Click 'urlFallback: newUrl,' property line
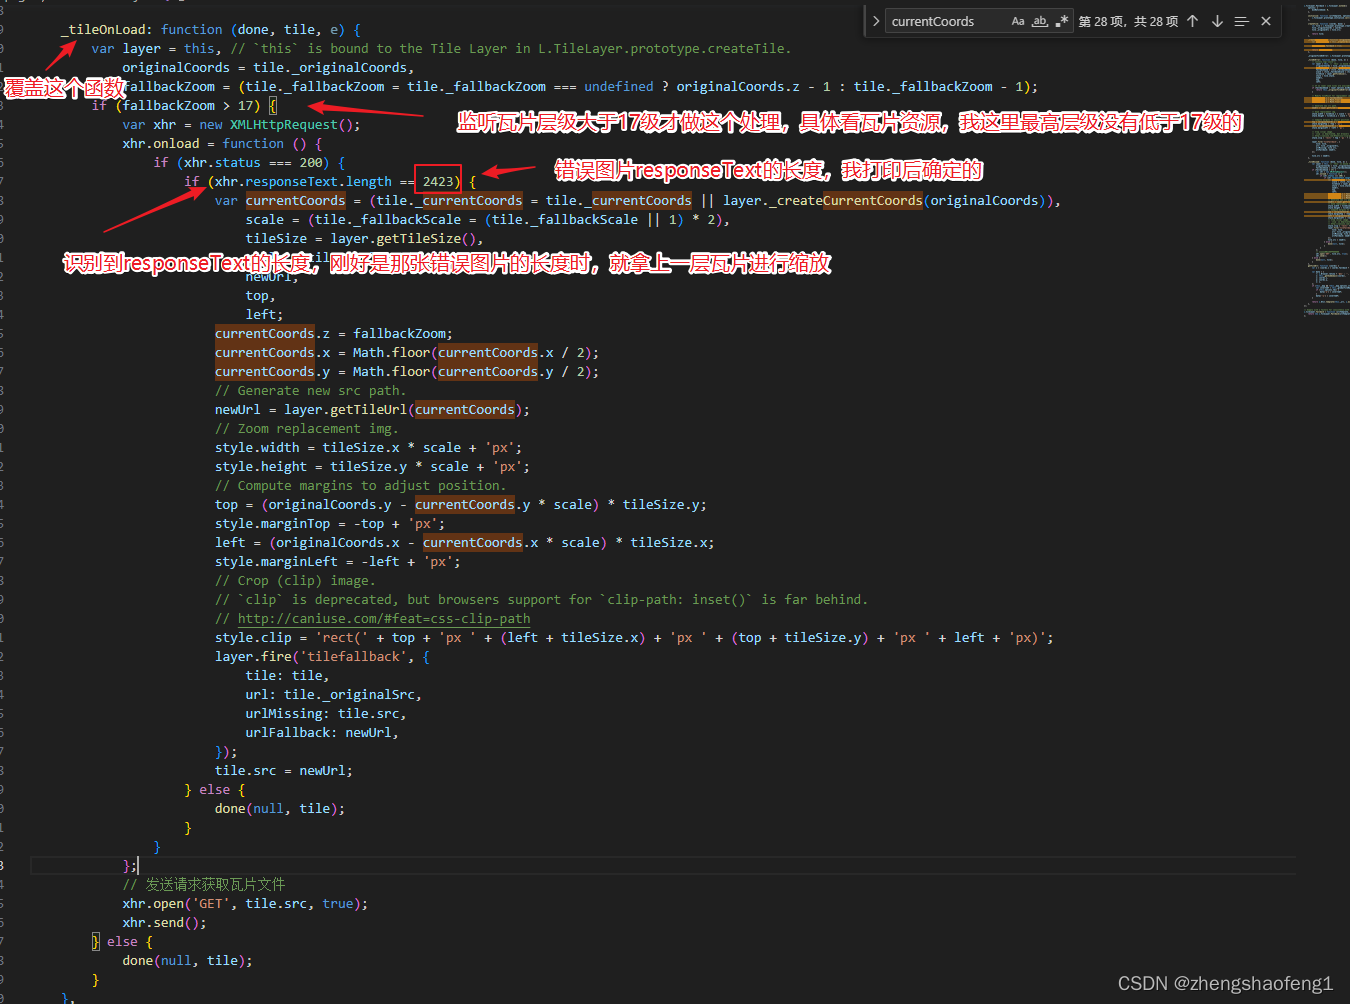This screenshot has height=1004, width=1350. (322, 733)
